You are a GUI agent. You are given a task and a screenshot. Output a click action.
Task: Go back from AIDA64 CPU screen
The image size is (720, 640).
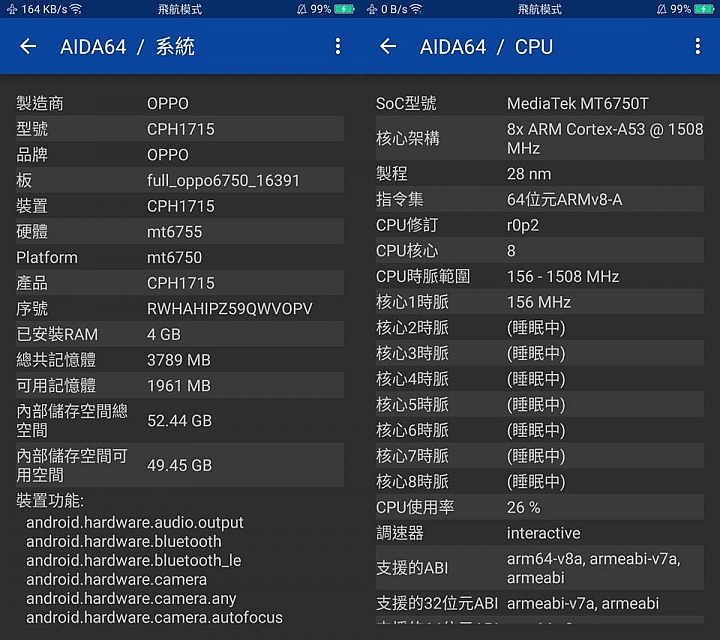coord(388,46)
